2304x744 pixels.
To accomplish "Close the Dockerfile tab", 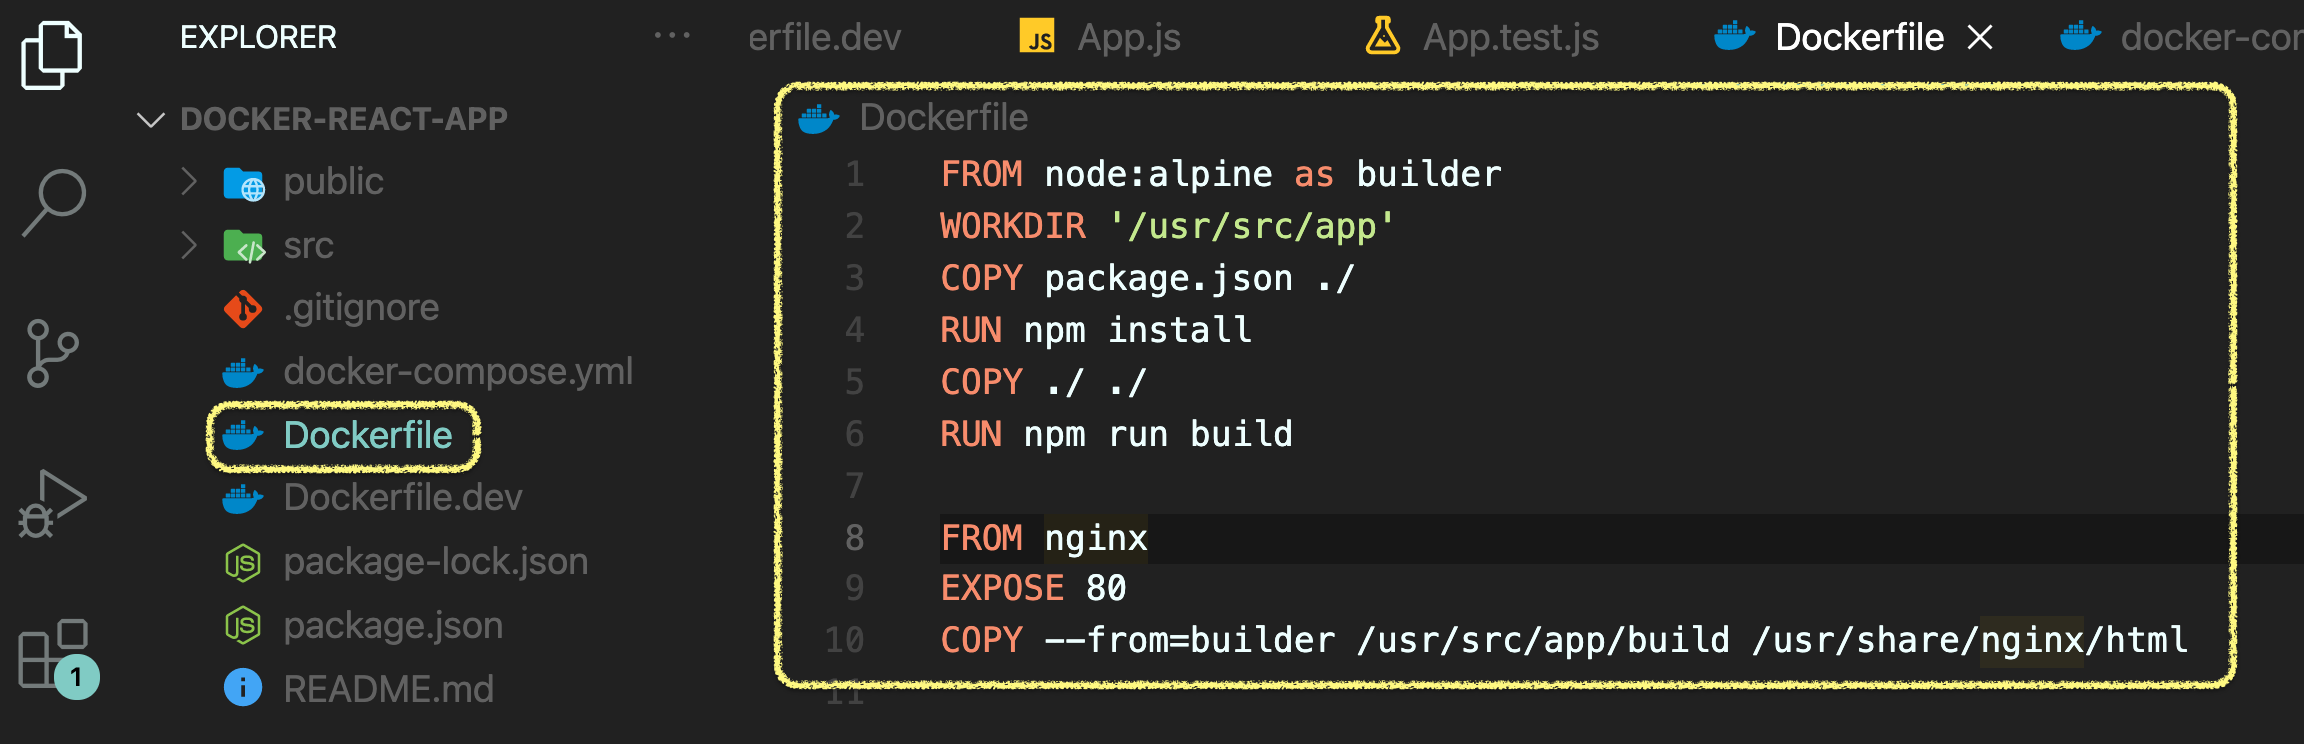I will pyautogui.click(x=1980, y=38).
